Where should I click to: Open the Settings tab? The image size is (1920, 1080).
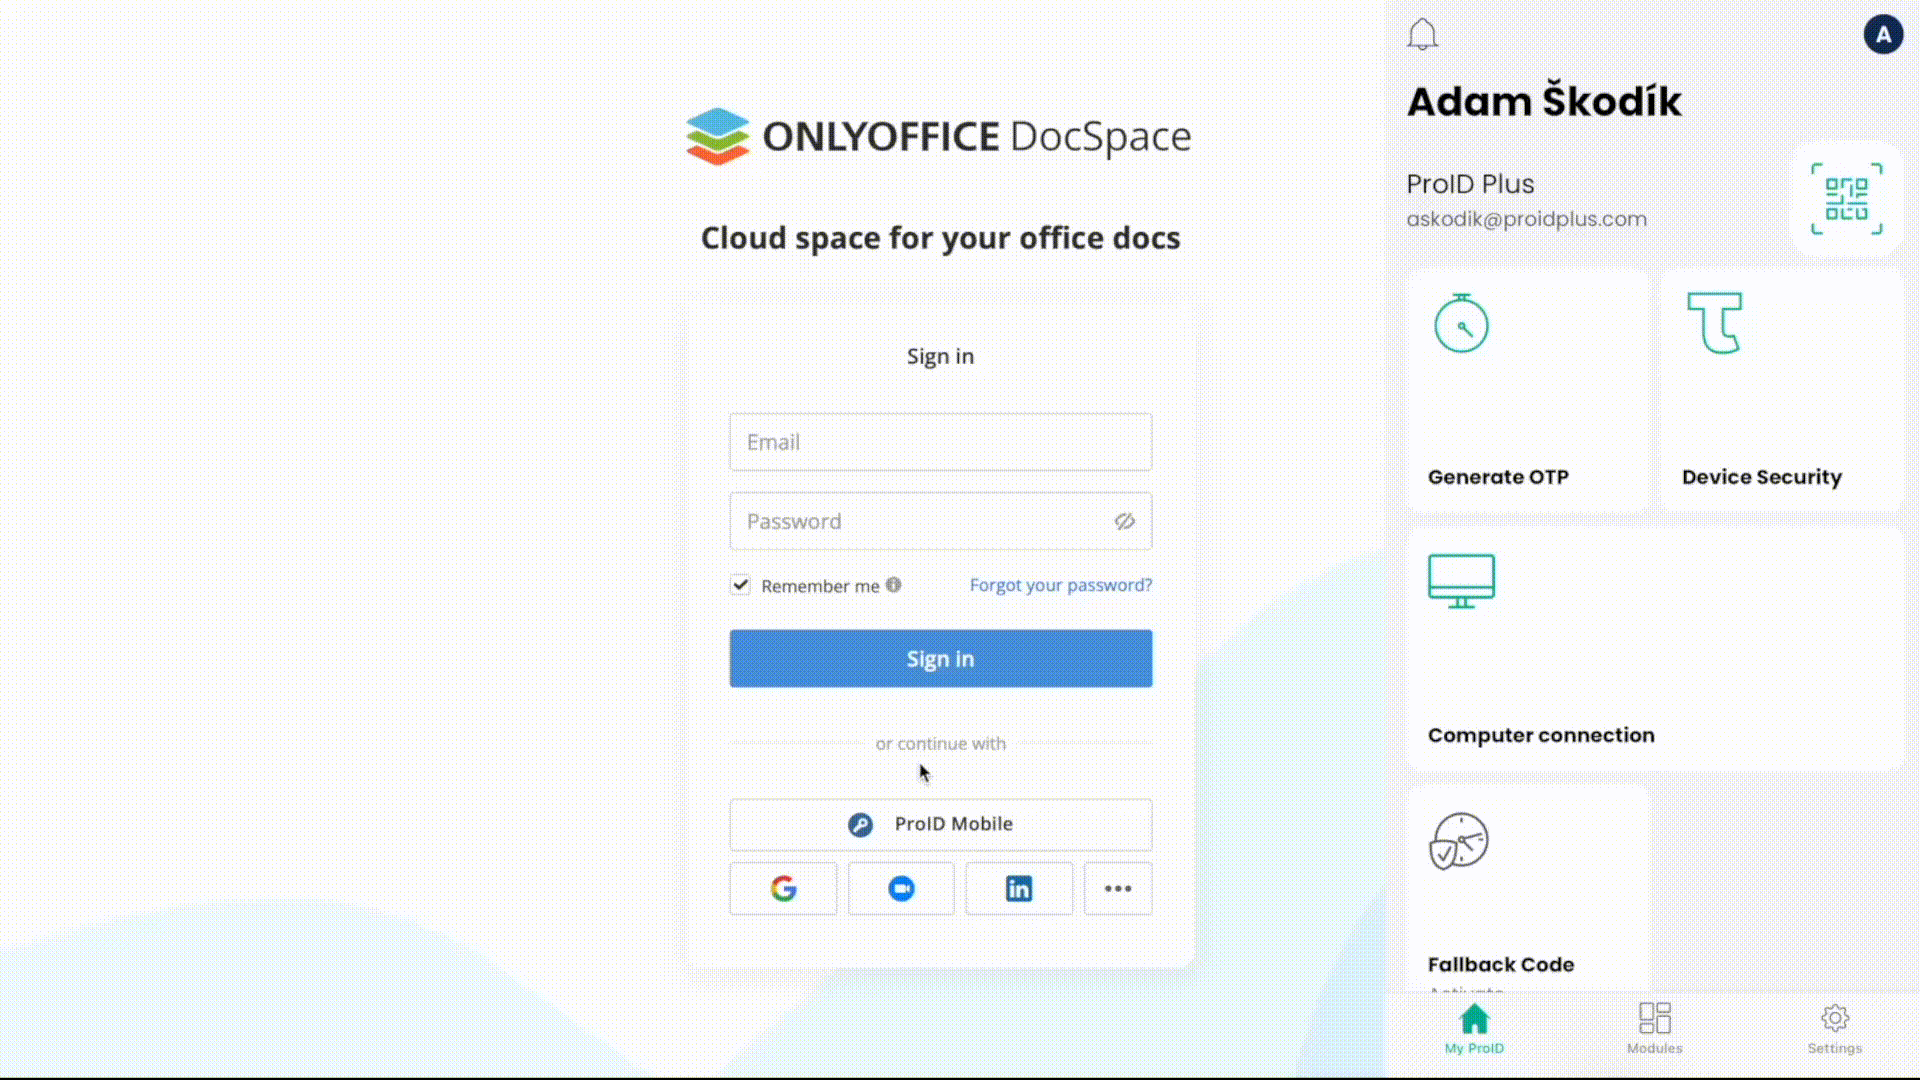click(x=1834, y=1028)
